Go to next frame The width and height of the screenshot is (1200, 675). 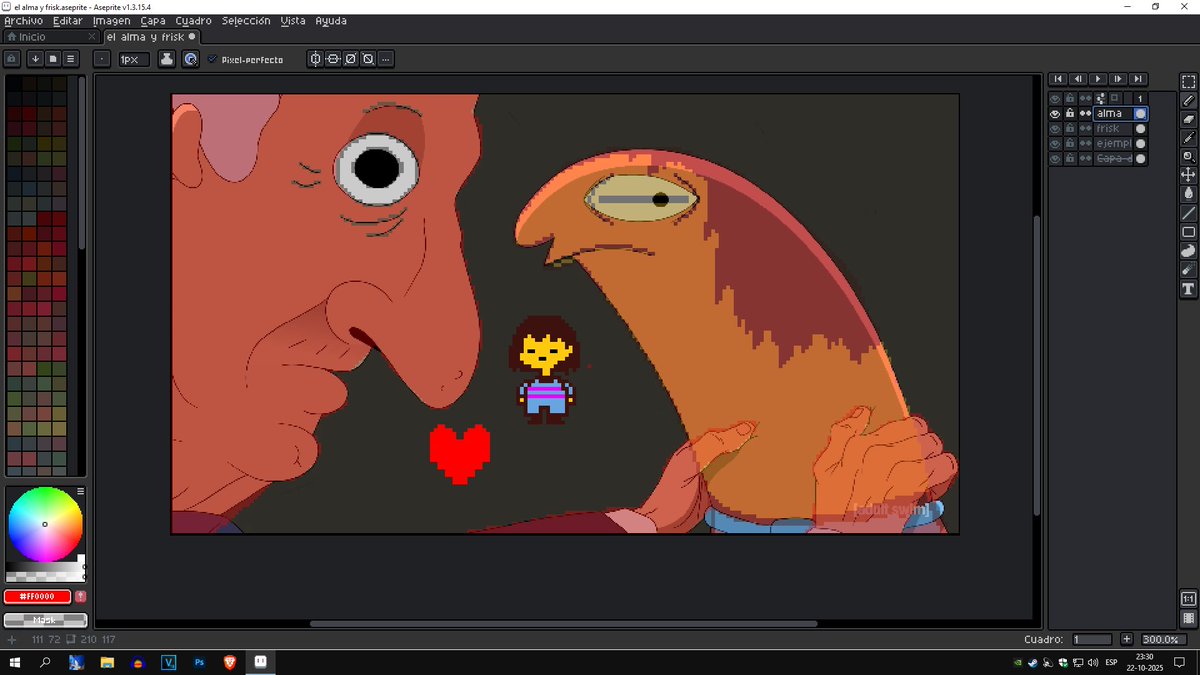(x=1118, y=79)
